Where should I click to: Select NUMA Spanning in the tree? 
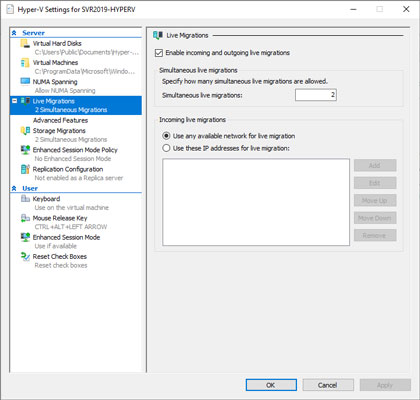coord(55,82)
